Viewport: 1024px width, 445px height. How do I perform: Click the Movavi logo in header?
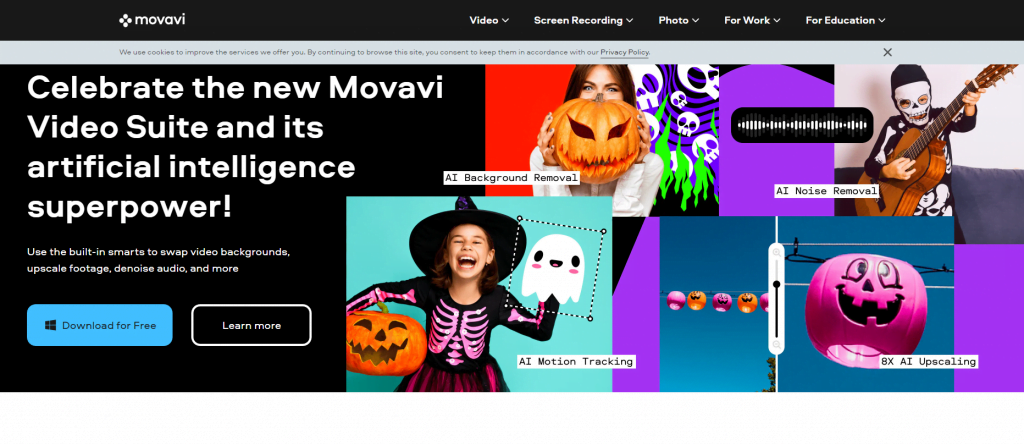click(152, 20)
